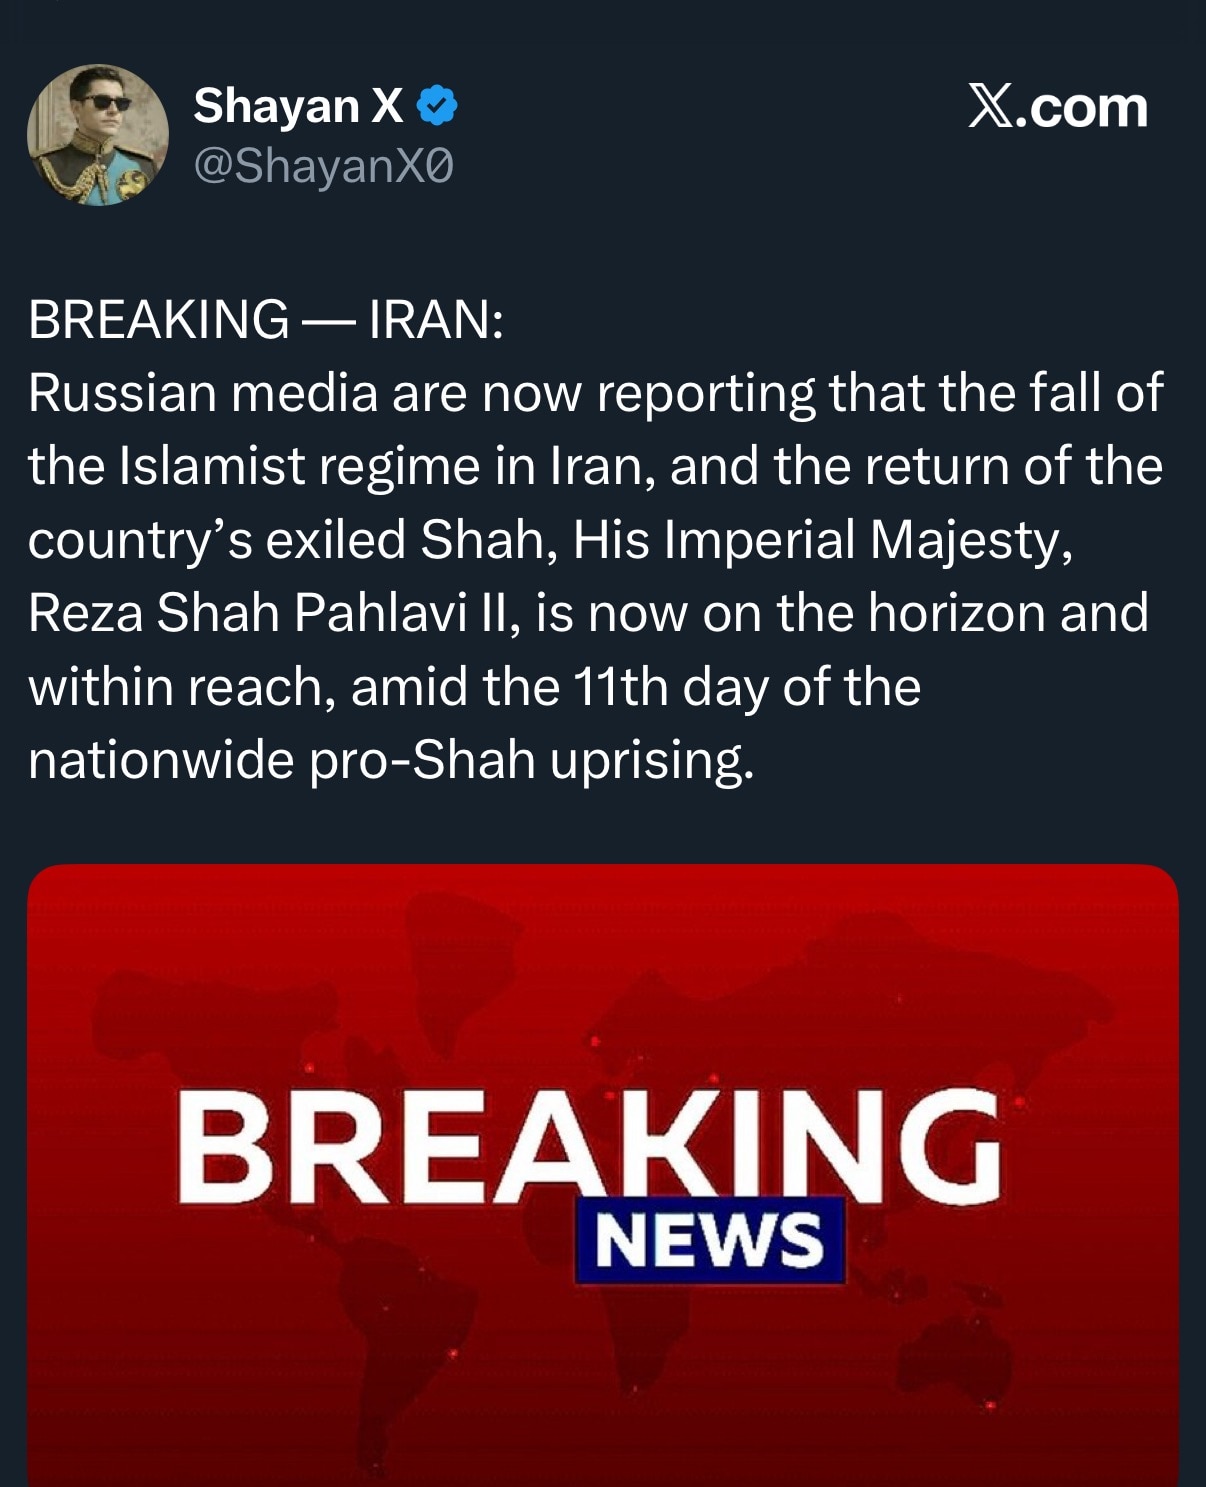Click the stylized X glyph in X.com
This screenshot has height=1487, width=1206.
click(988, 107)
